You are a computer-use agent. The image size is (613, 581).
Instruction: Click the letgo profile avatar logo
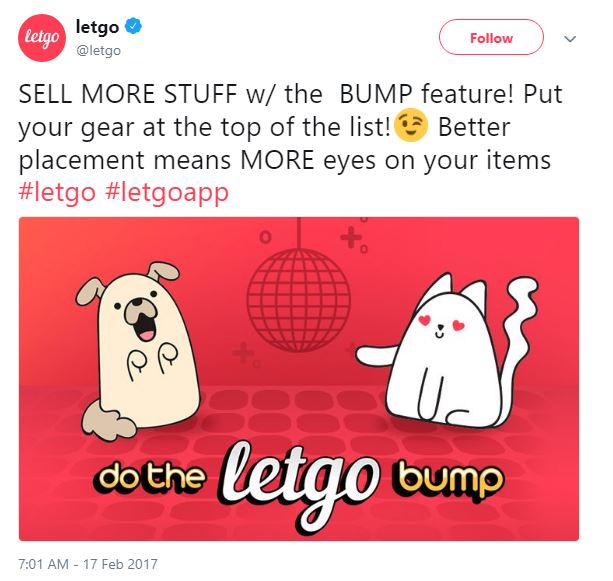(42, 38)
